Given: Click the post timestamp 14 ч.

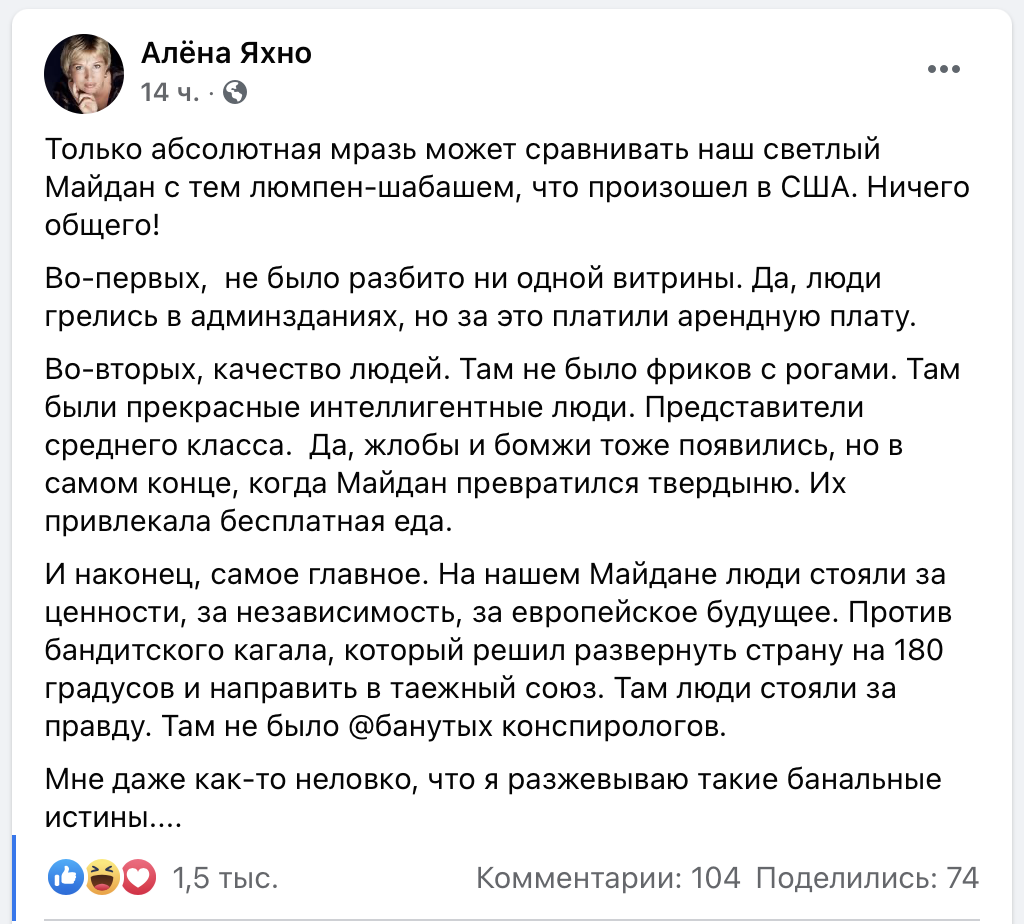Looking at the screenshot, I should (x=170, y=93).
